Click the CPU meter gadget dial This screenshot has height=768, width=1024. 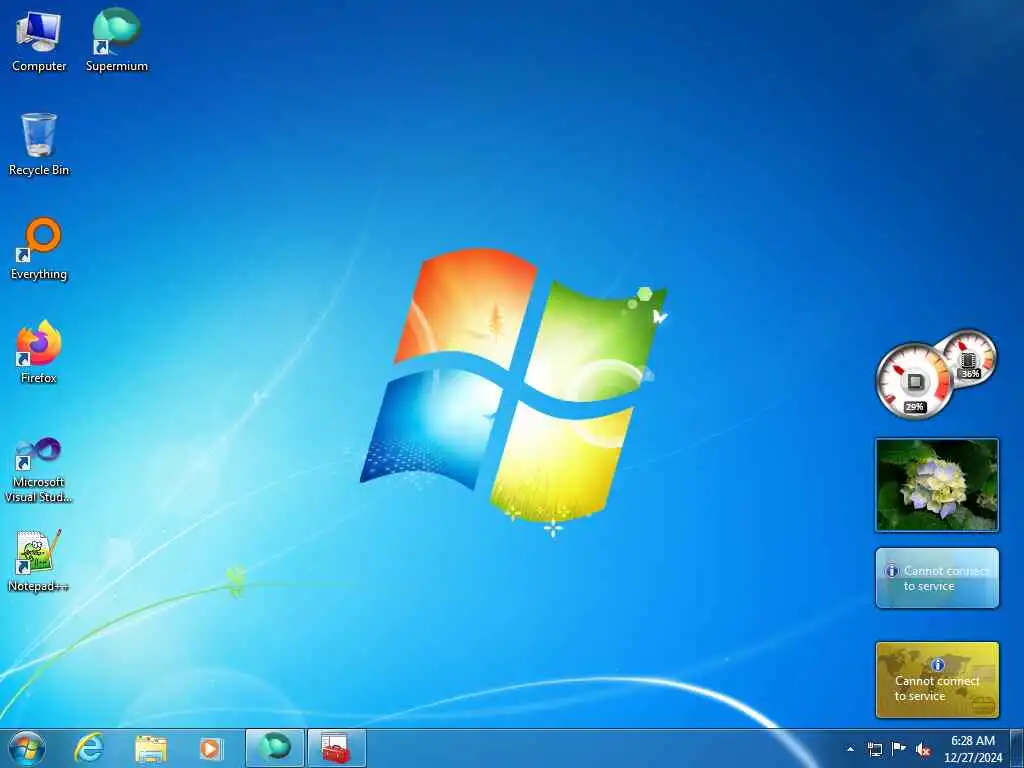pyautogui.click(x=914, y=381)
